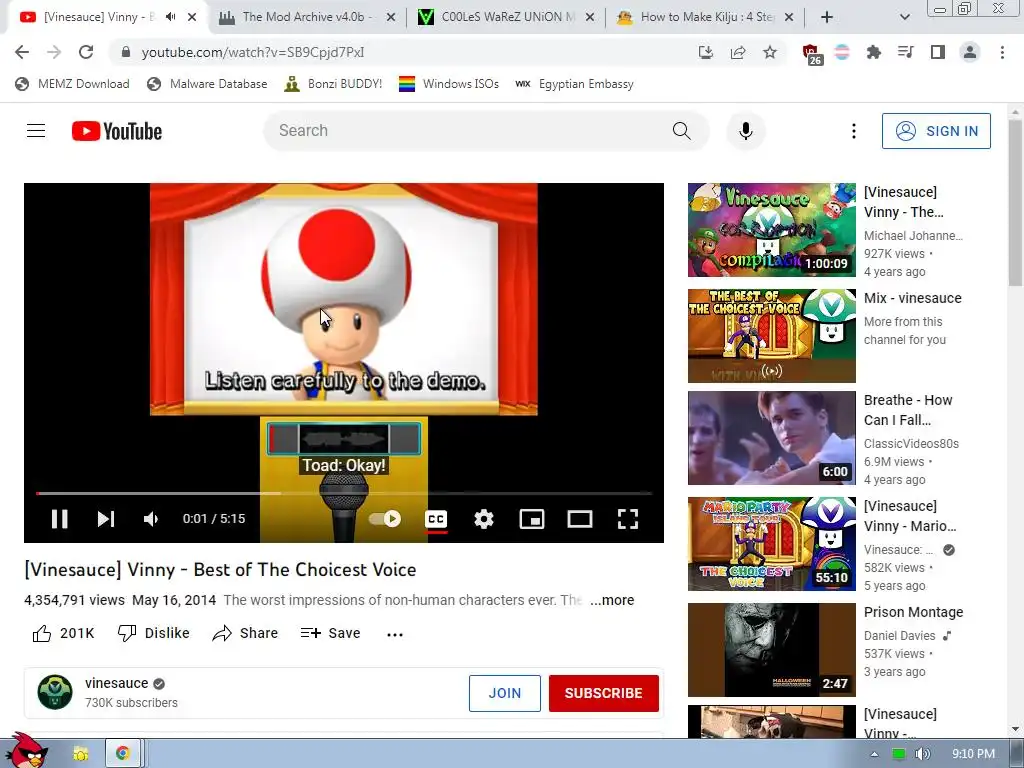
Task: Open Windows ISOs bookmark
Action: click(x=449, y=84)
